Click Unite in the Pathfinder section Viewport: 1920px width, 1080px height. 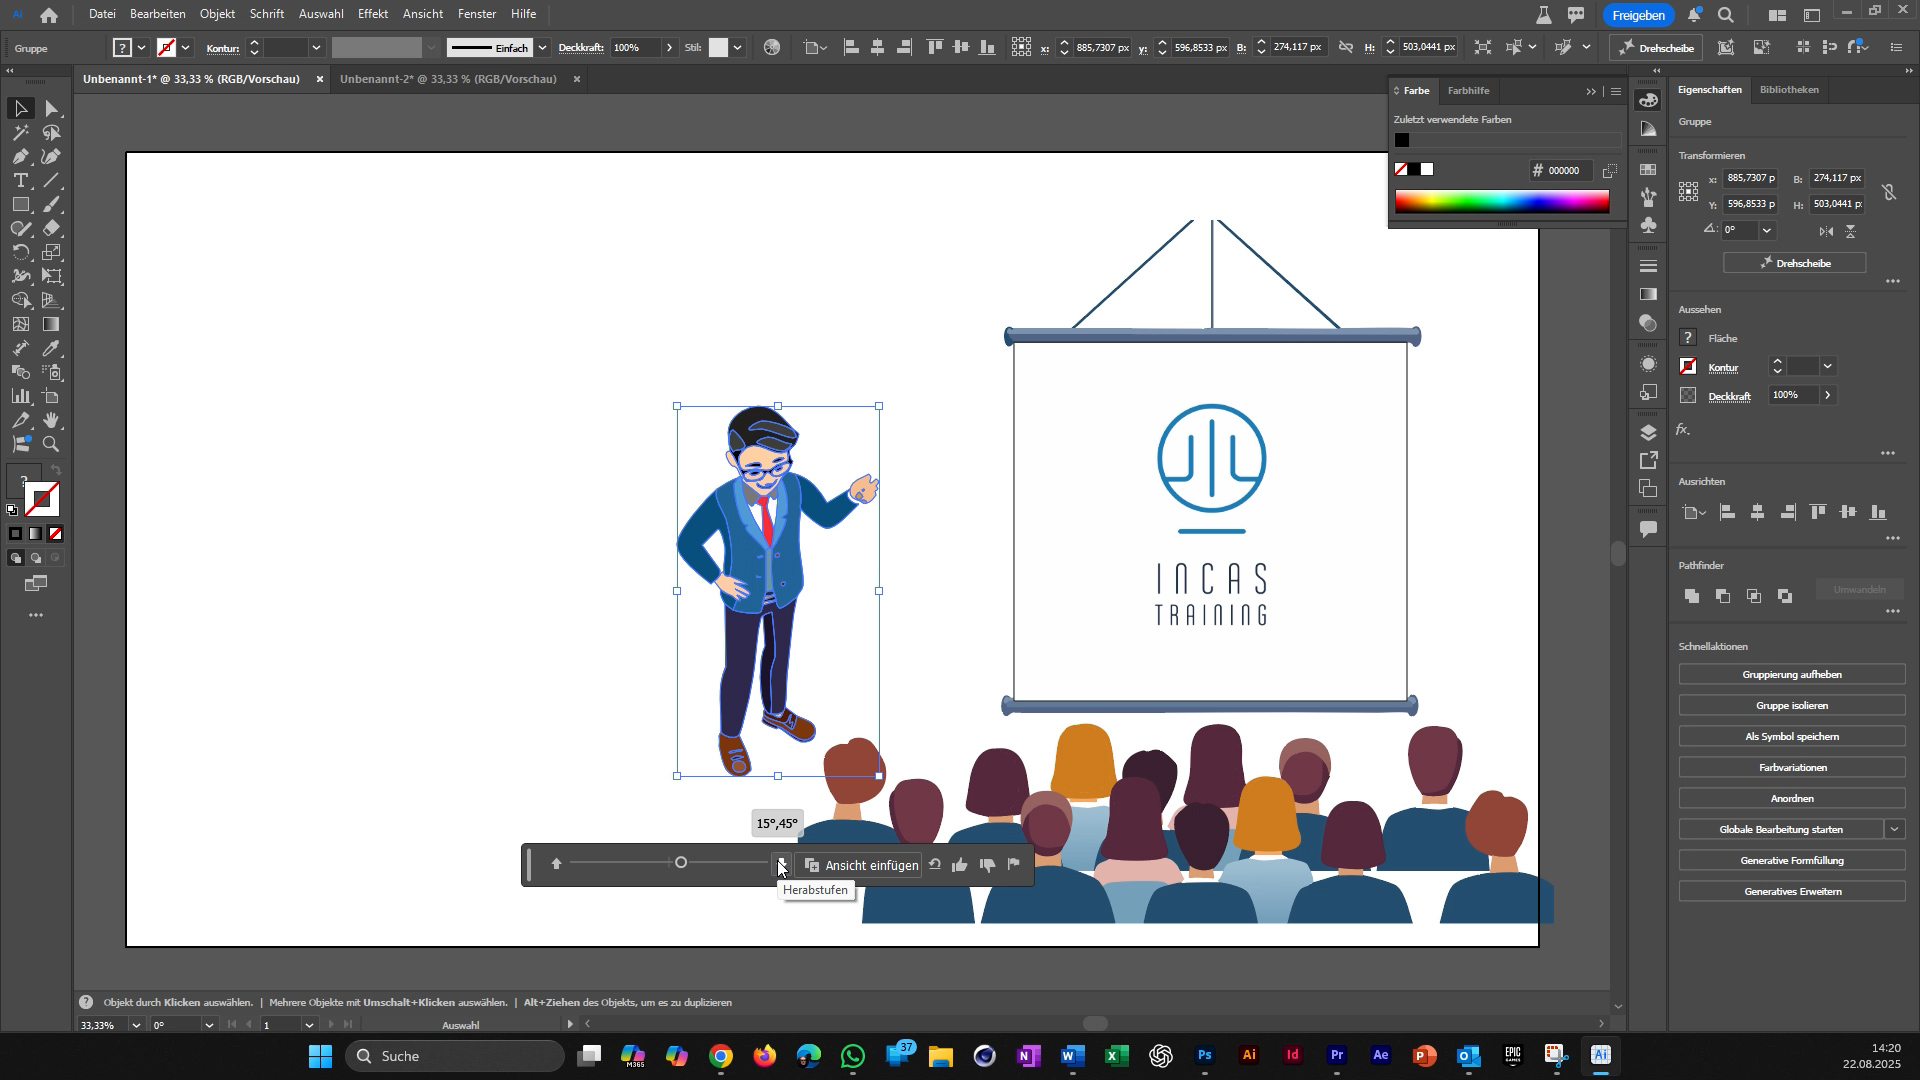1692,596
